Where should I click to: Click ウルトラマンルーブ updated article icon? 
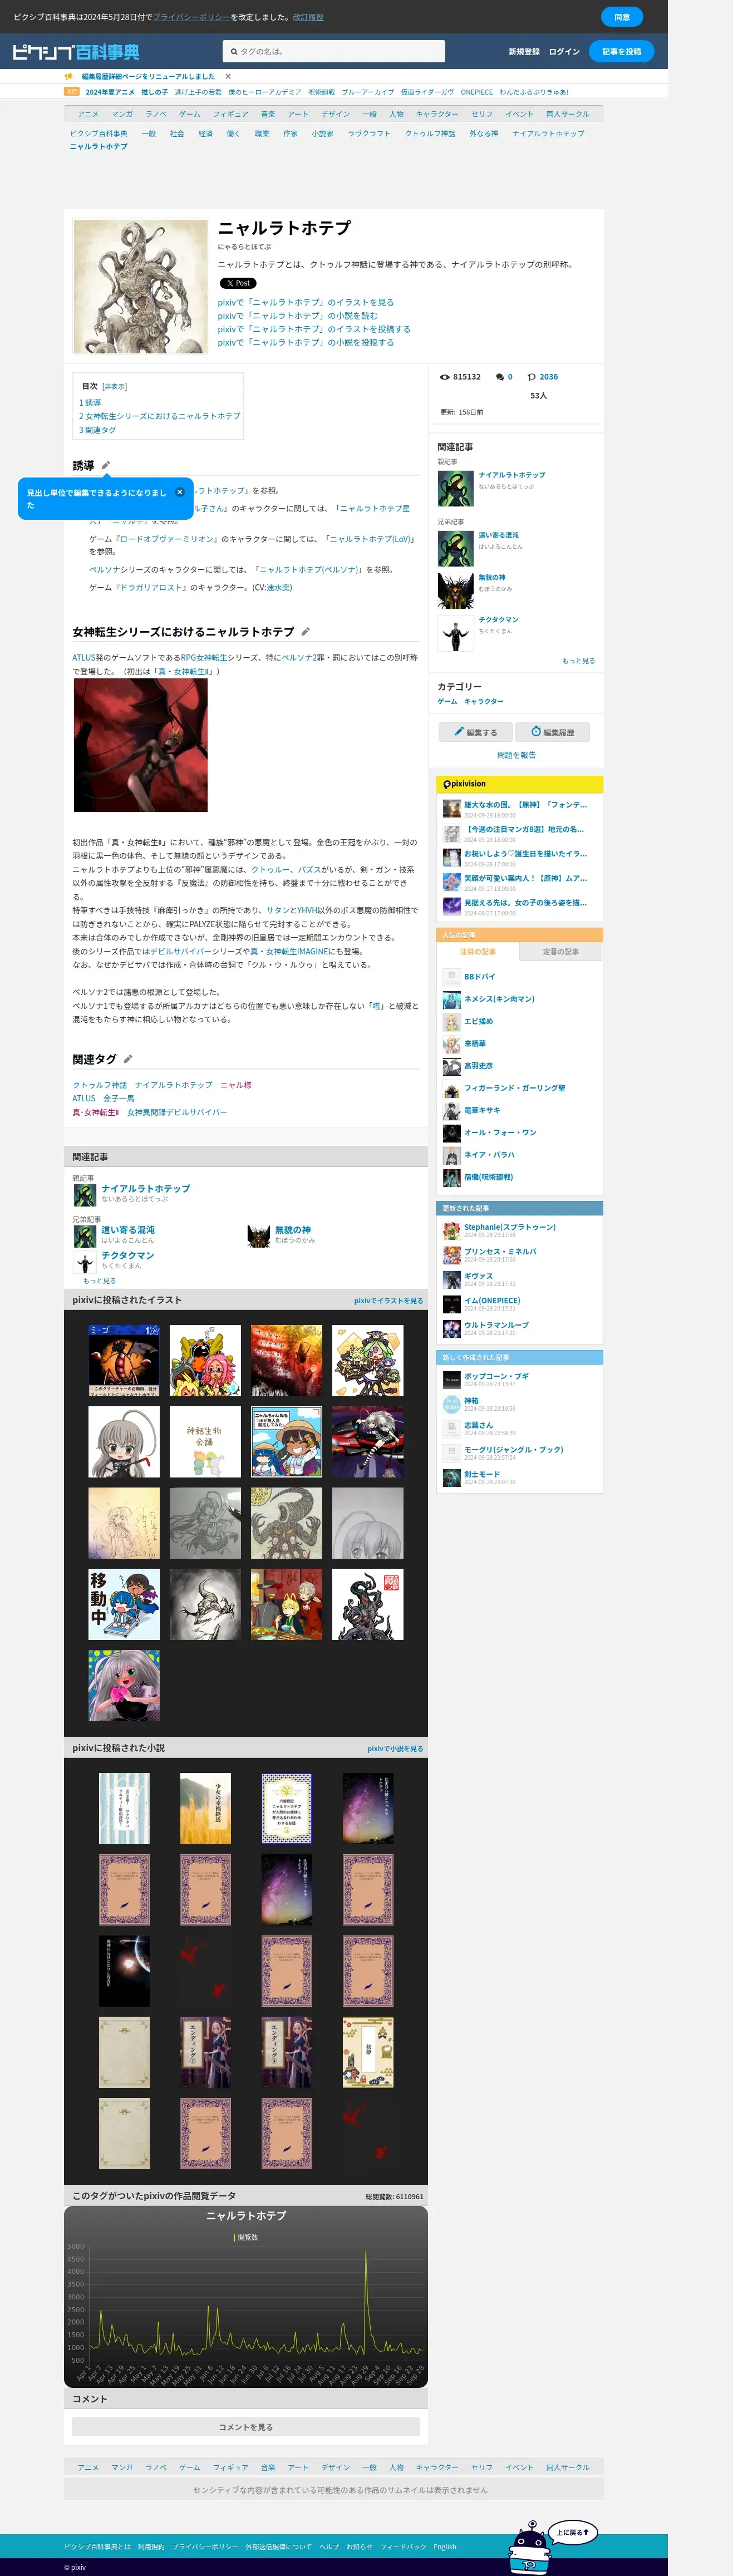click(451, 1328)
